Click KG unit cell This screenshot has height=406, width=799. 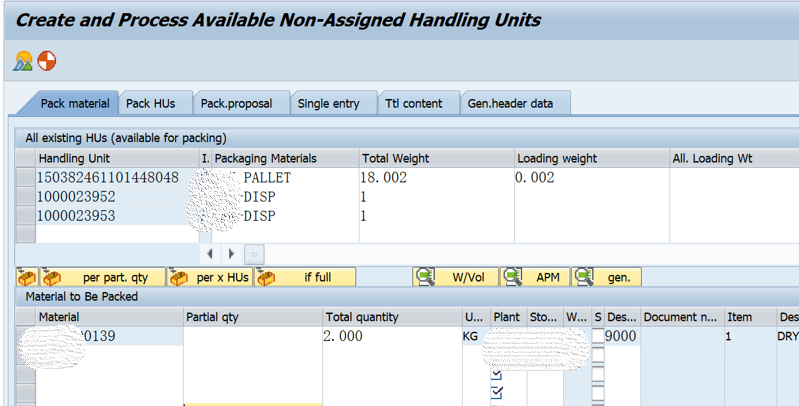pos(475,336)
